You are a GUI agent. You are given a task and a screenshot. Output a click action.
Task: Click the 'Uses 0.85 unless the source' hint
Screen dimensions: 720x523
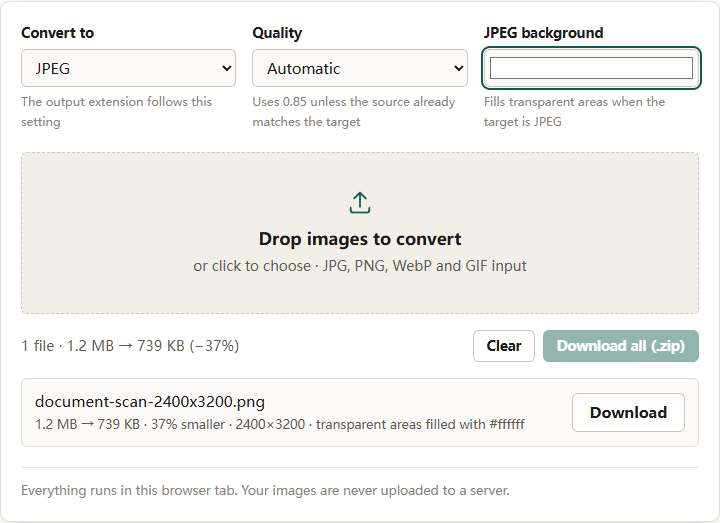coord(354,112)
